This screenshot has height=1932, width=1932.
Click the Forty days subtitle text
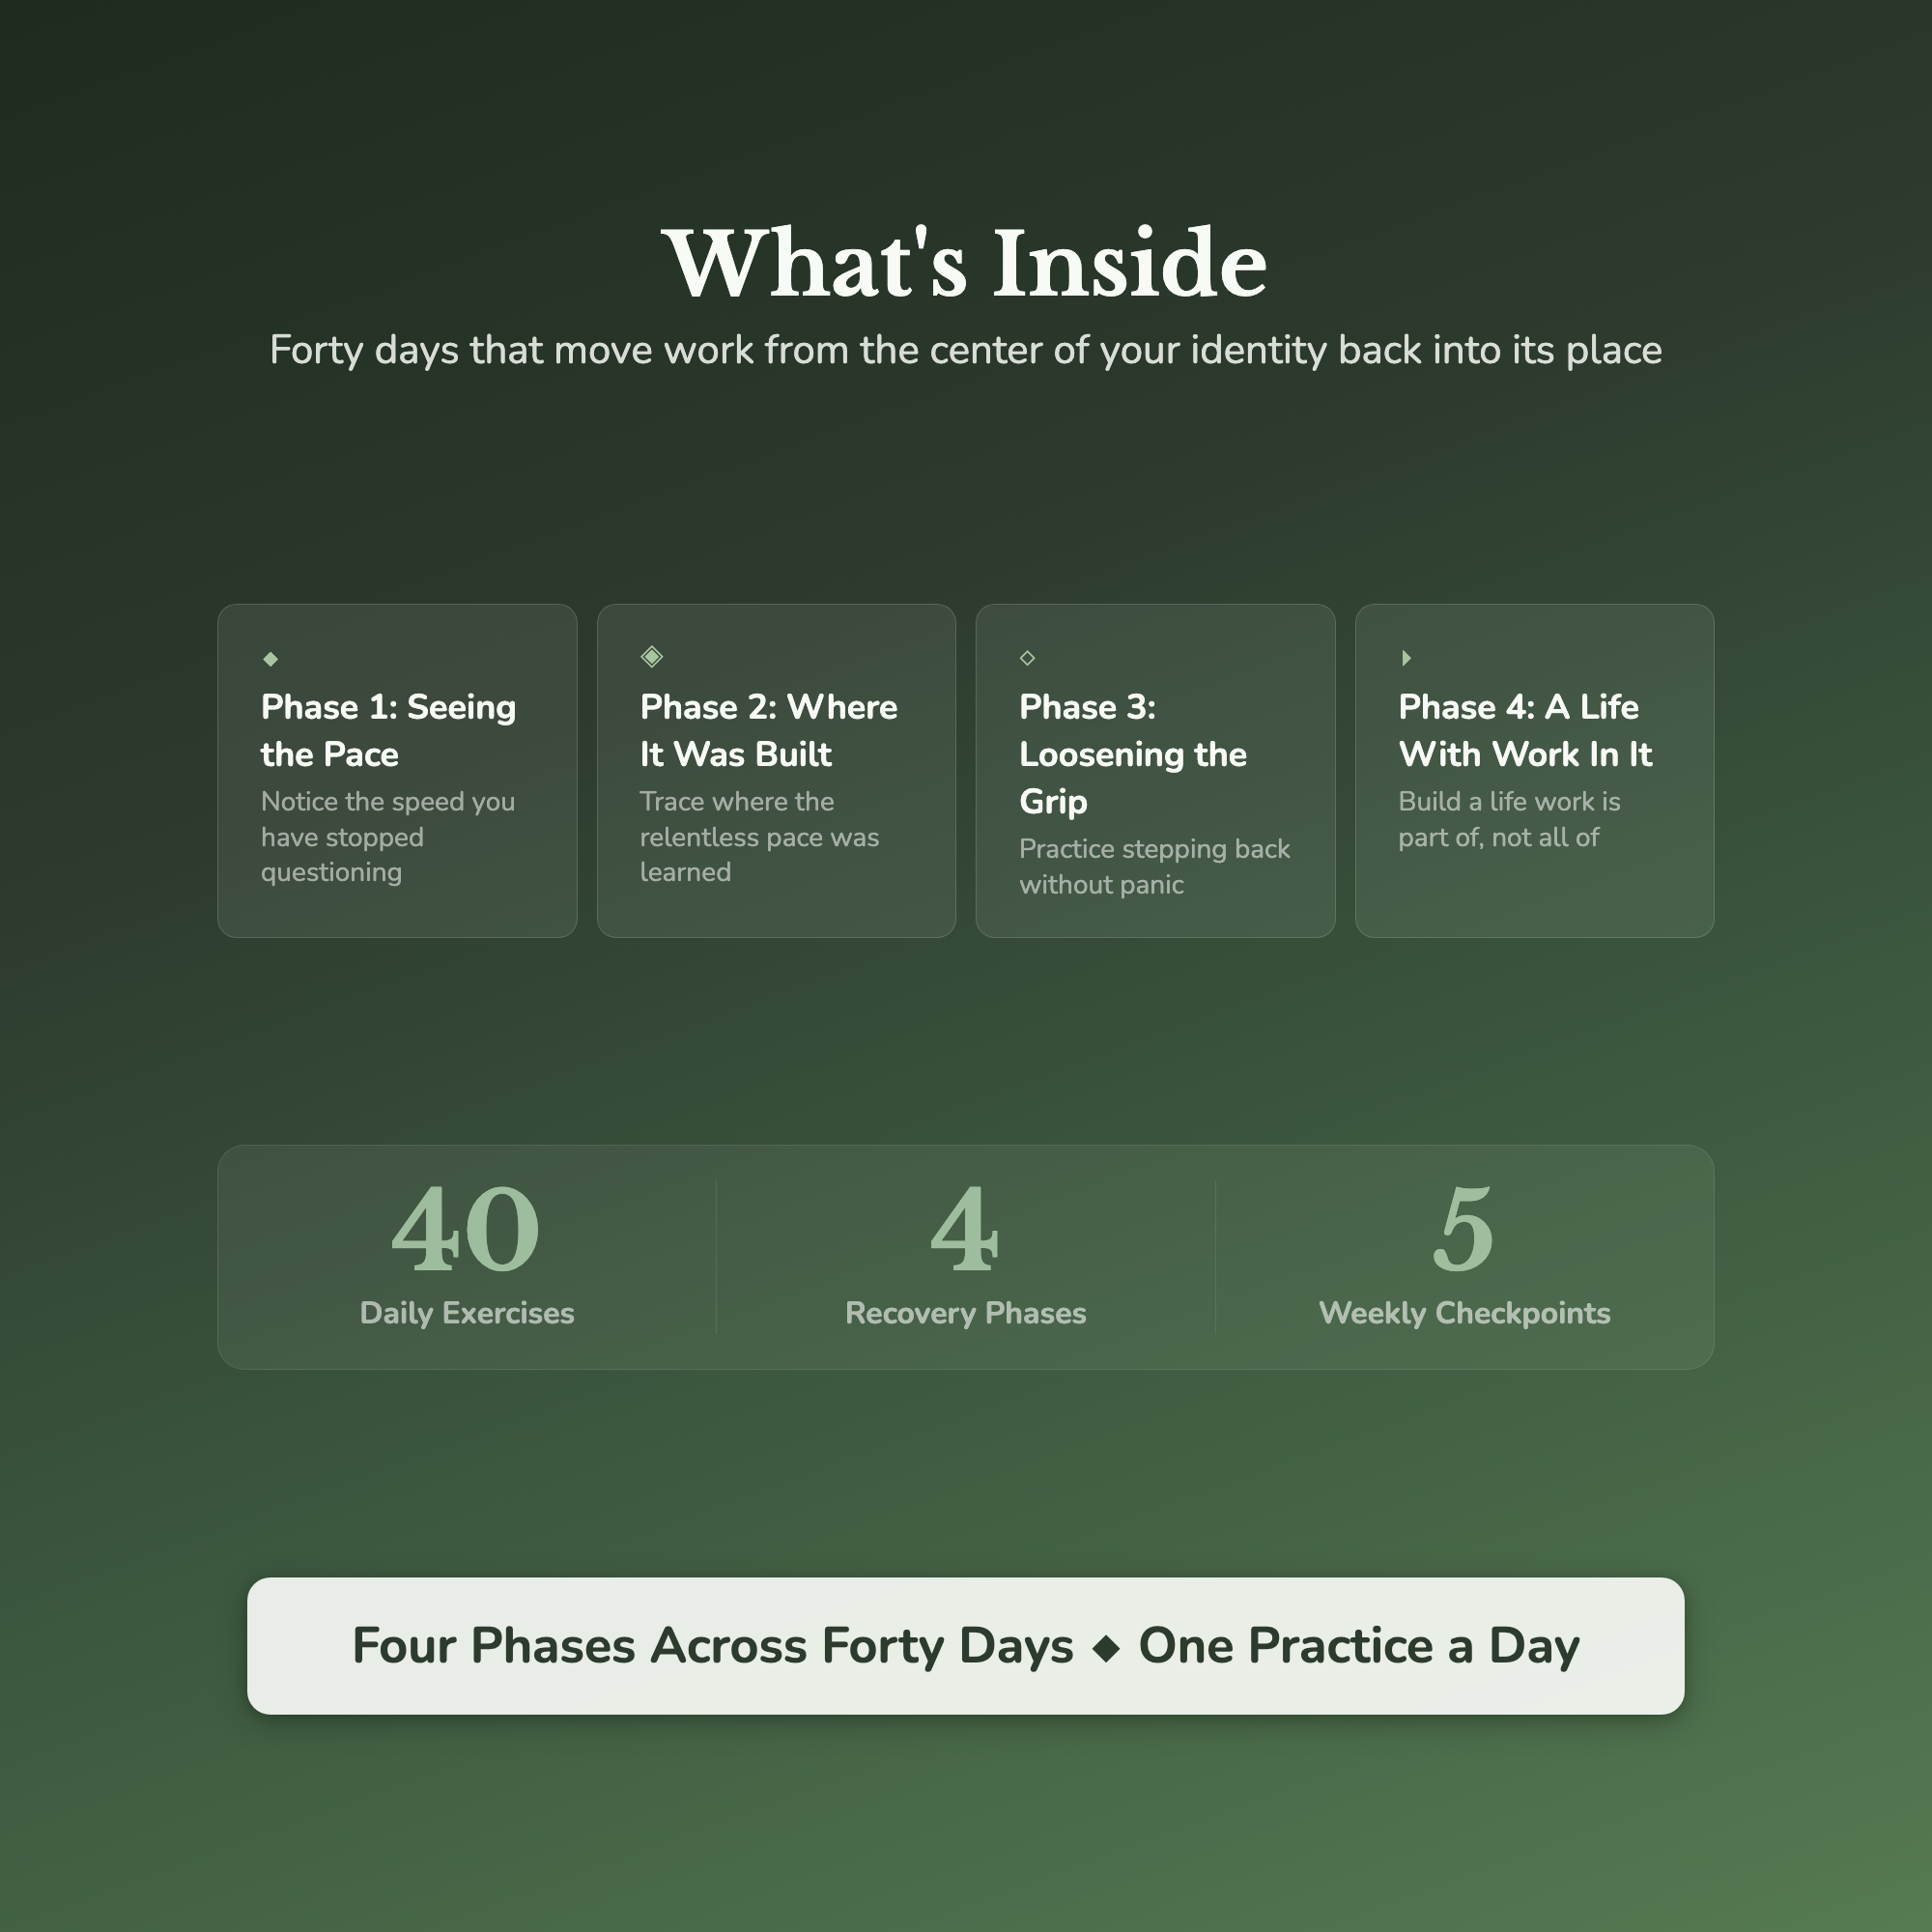pyautogui.click(x=966, y=350)
